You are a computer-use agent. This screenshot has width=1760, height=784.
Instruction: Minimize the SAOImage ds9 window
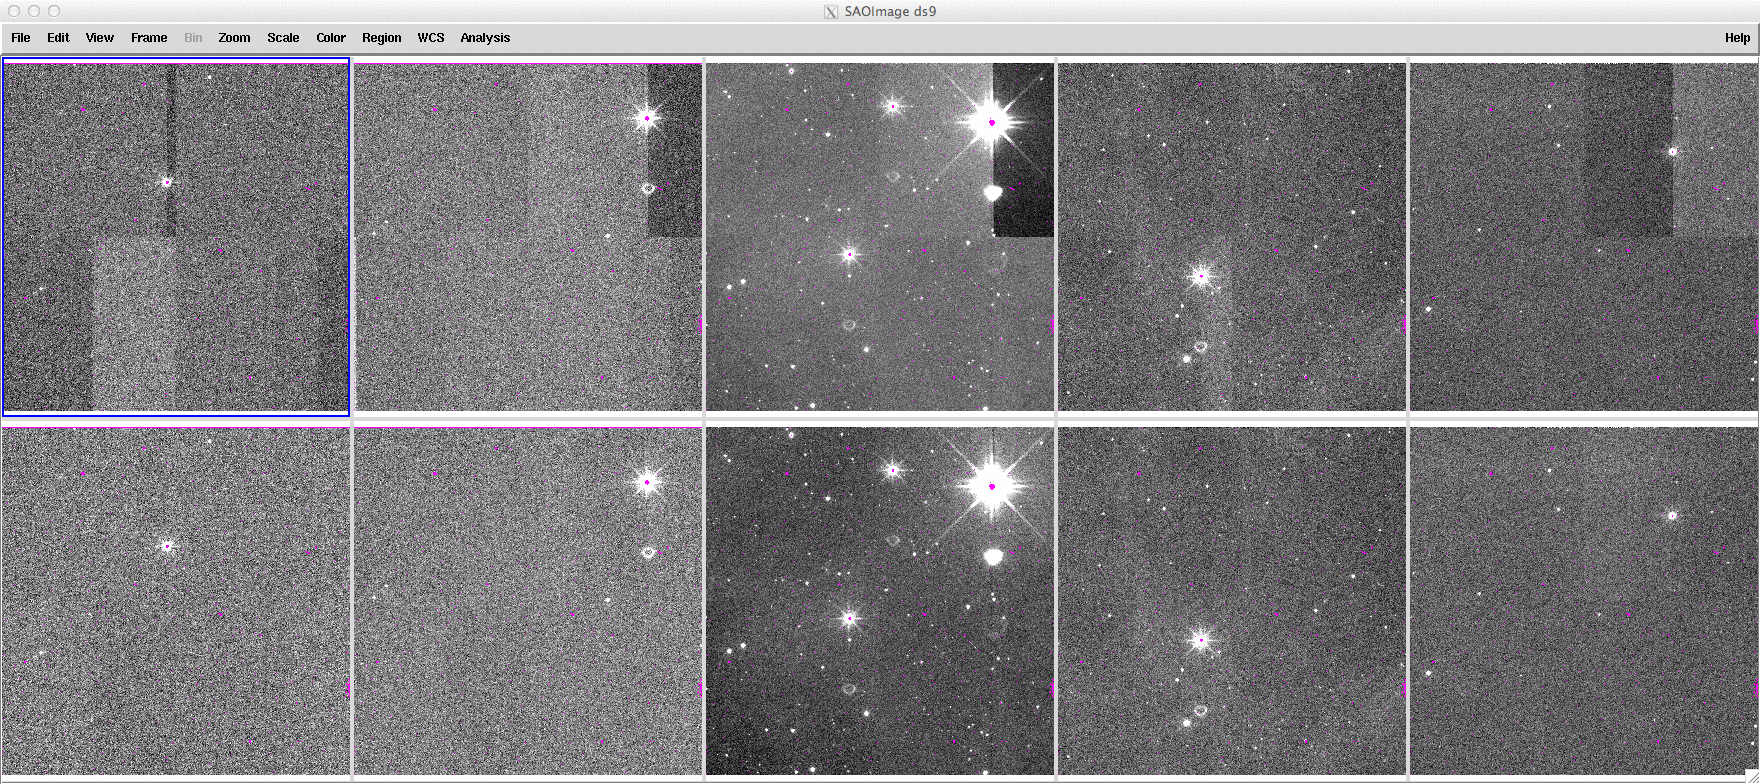coord(34,11)
